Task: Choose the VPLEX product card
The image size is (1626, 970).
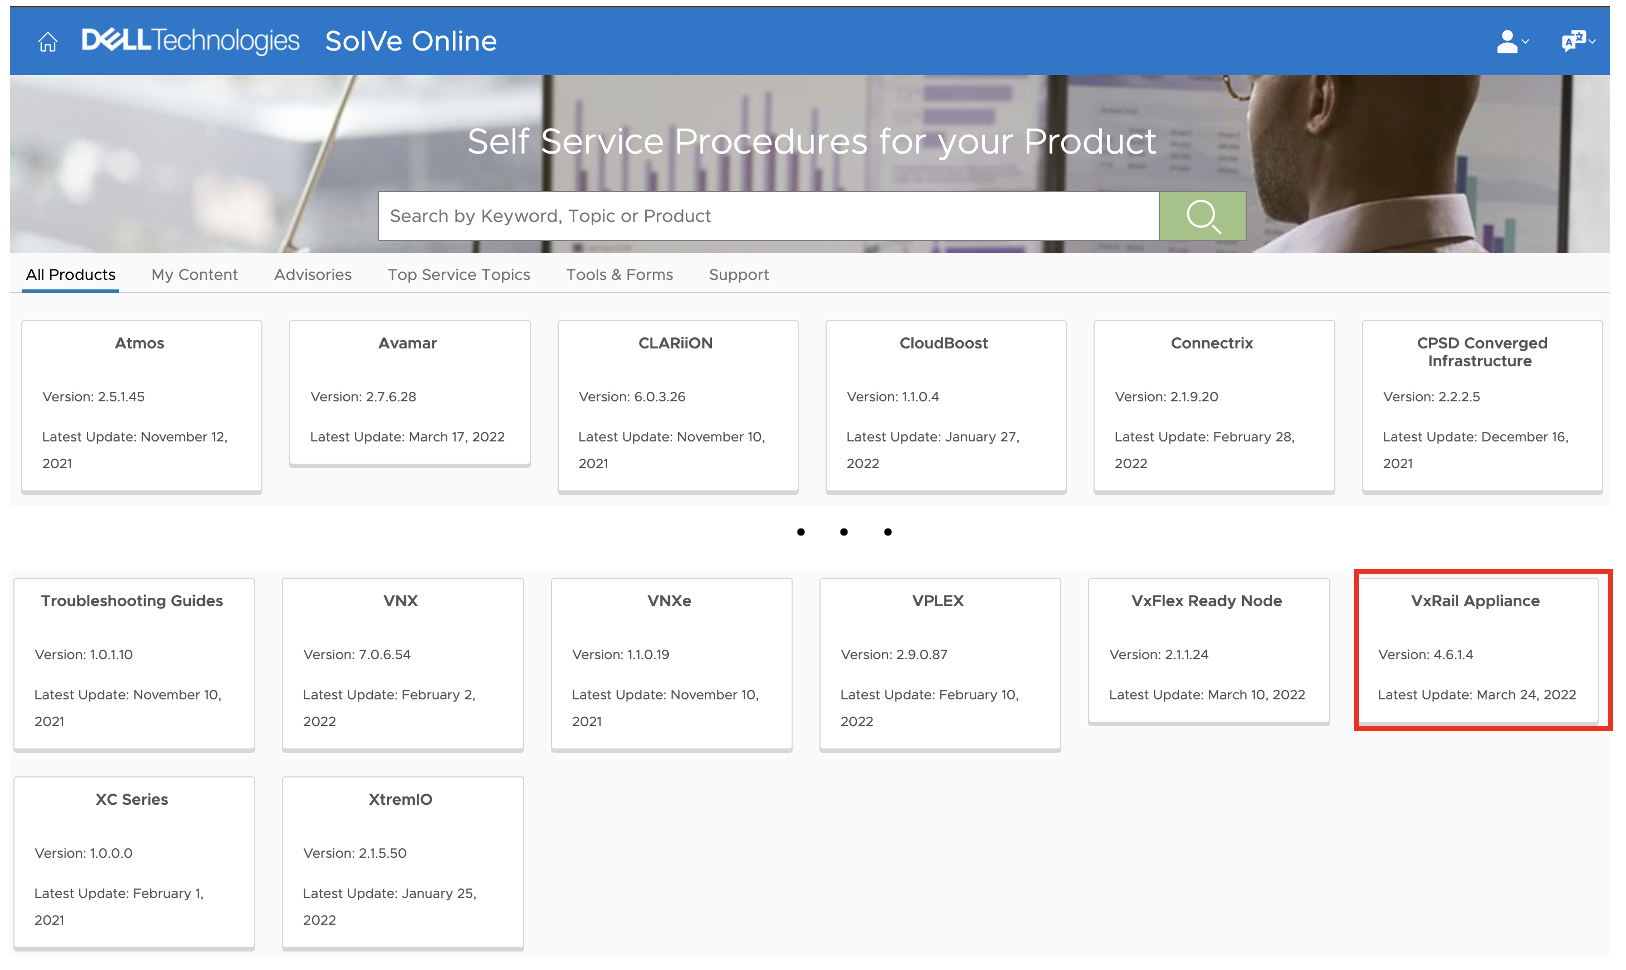Action: [939, 662]
